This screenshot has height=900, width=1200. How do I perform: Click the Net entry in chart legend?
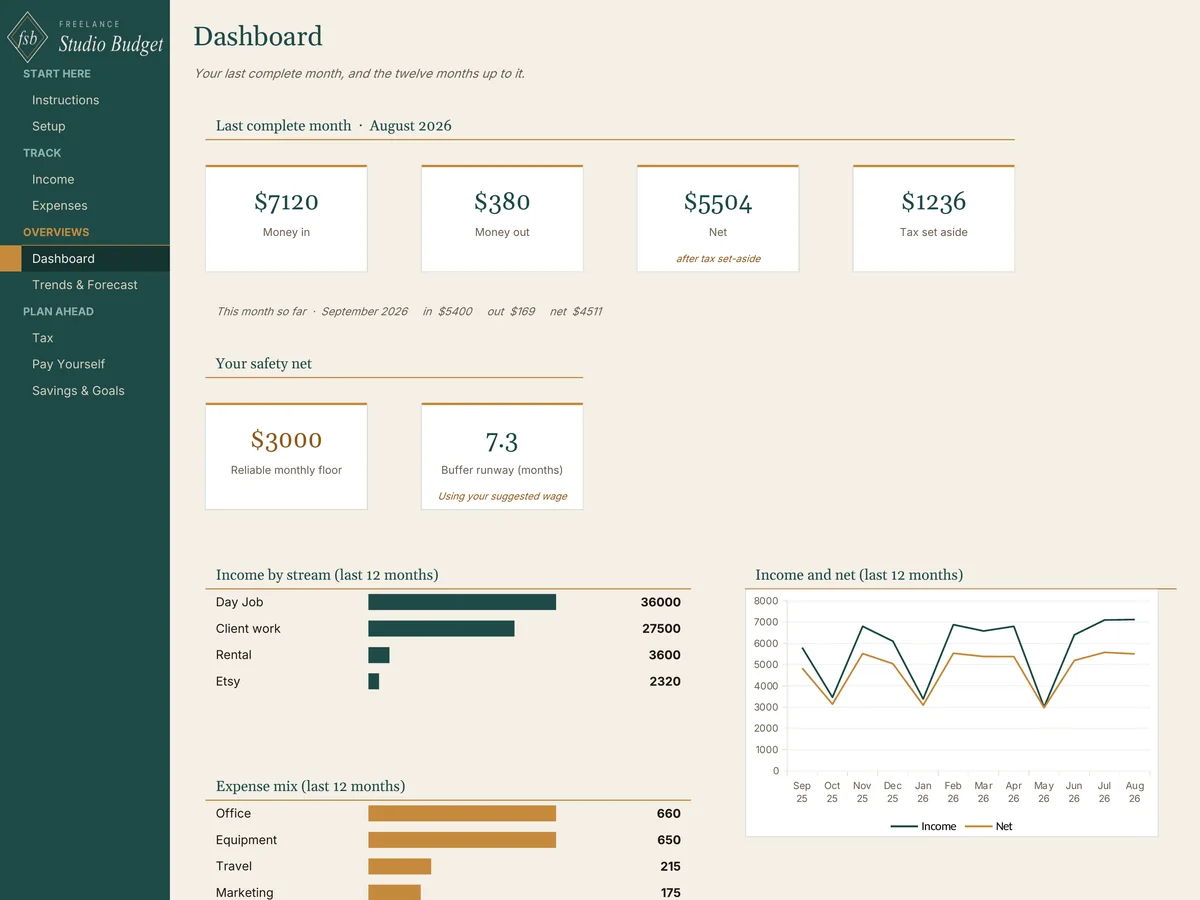point(990,827)
